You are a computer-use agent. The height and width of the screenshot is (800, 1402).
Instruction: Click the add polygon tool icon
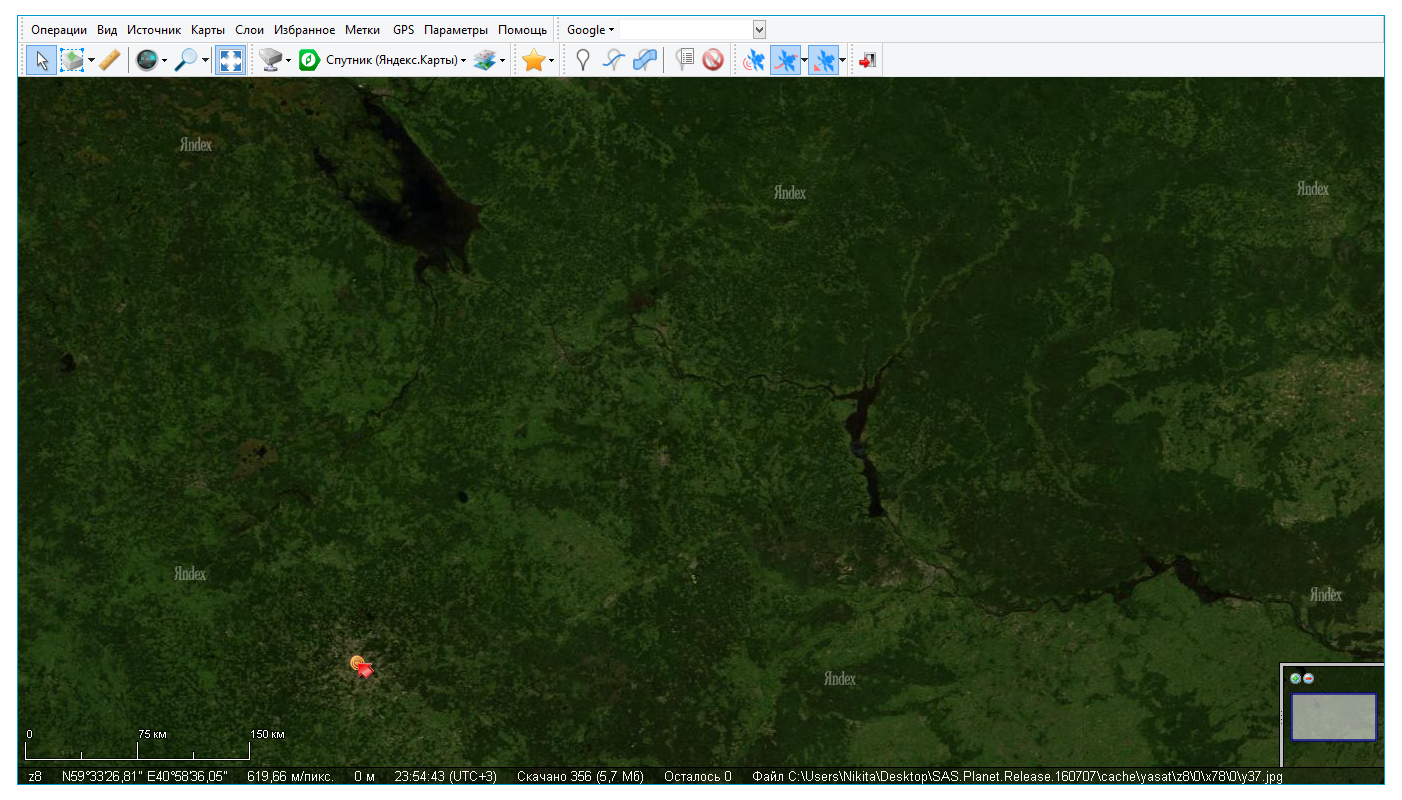(x=645, y=61)
